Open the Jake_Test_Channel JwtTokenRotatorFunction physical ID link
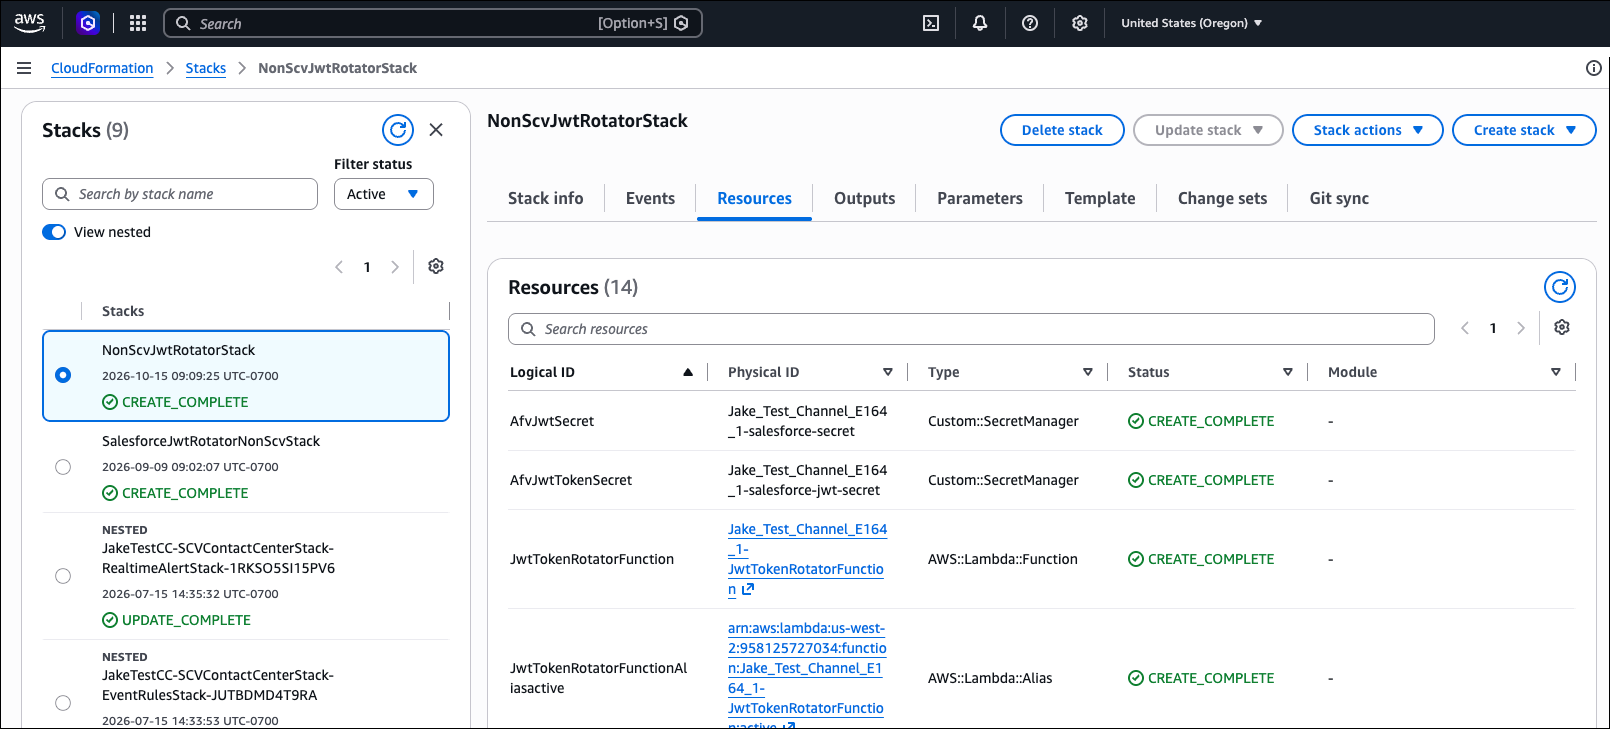Viewport: 1610px width, 729px height. click(x=806, y=559)
